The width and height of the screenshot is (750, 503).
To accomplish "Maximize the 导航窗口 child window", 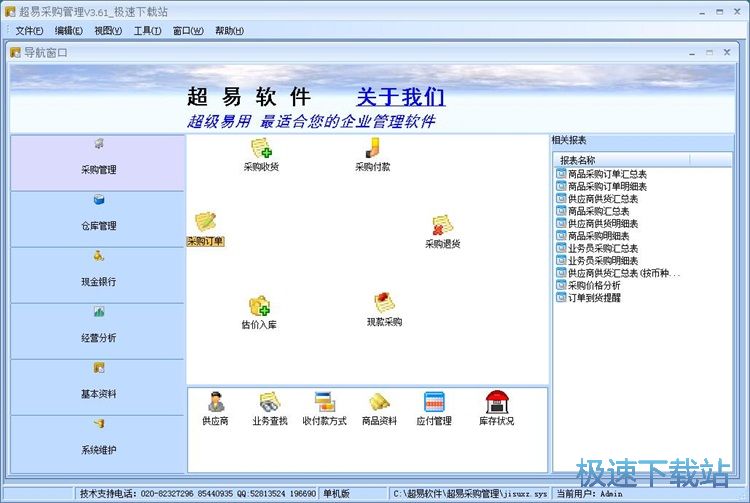I will click(x=709, y=53).
